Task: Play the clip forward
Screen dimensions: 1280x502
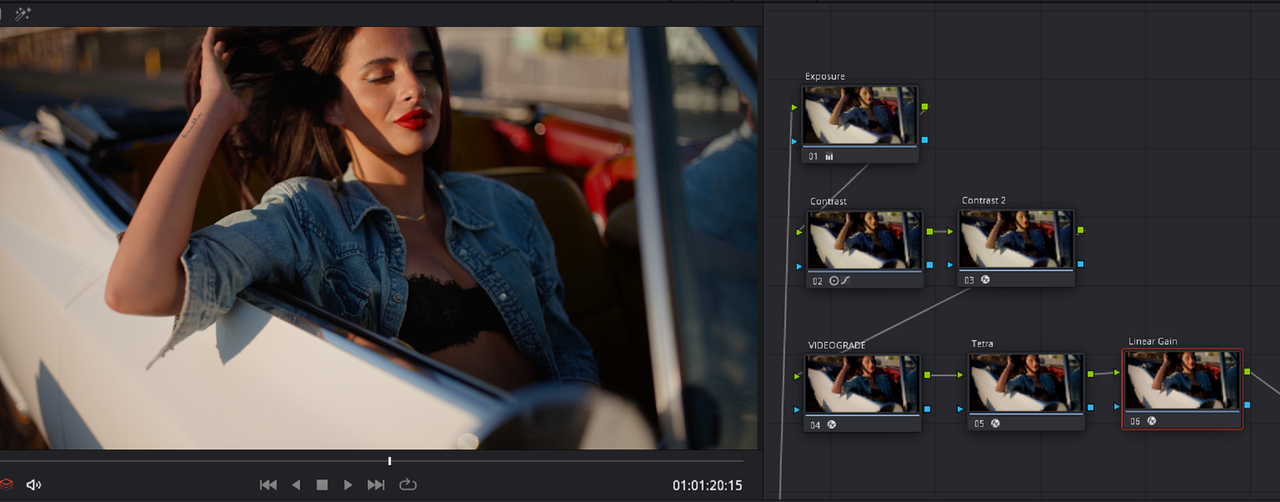Action: 348,485
